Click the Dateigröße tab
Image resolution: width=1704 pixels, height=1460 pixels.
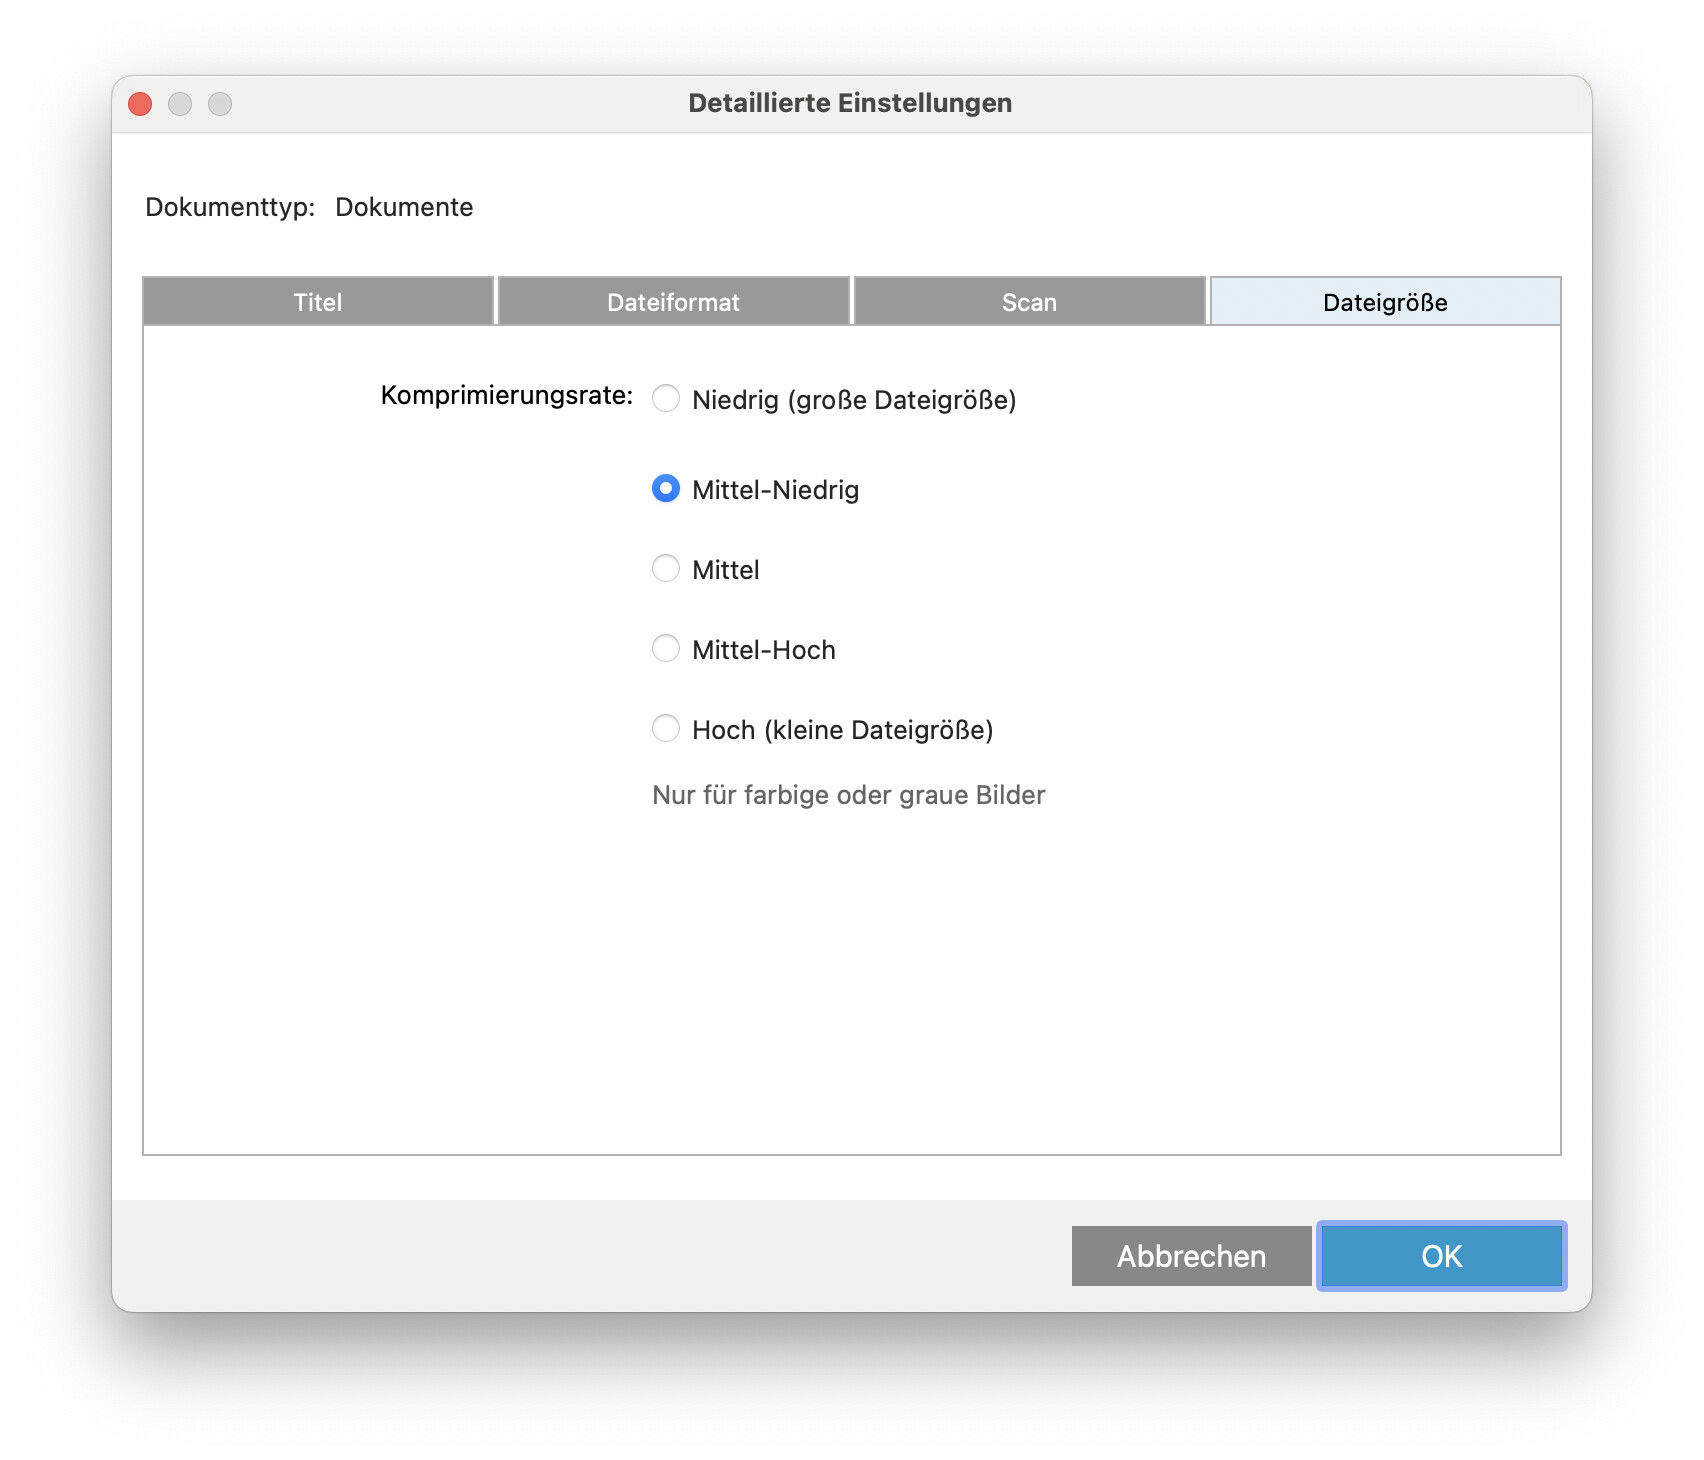[x=1385, y=302]
